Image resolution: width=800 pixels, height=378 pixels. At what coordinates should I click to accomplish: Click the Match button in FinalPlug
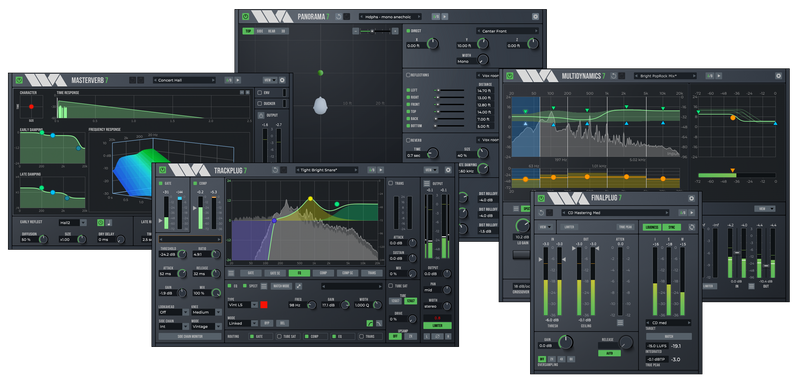coord(668,337)
